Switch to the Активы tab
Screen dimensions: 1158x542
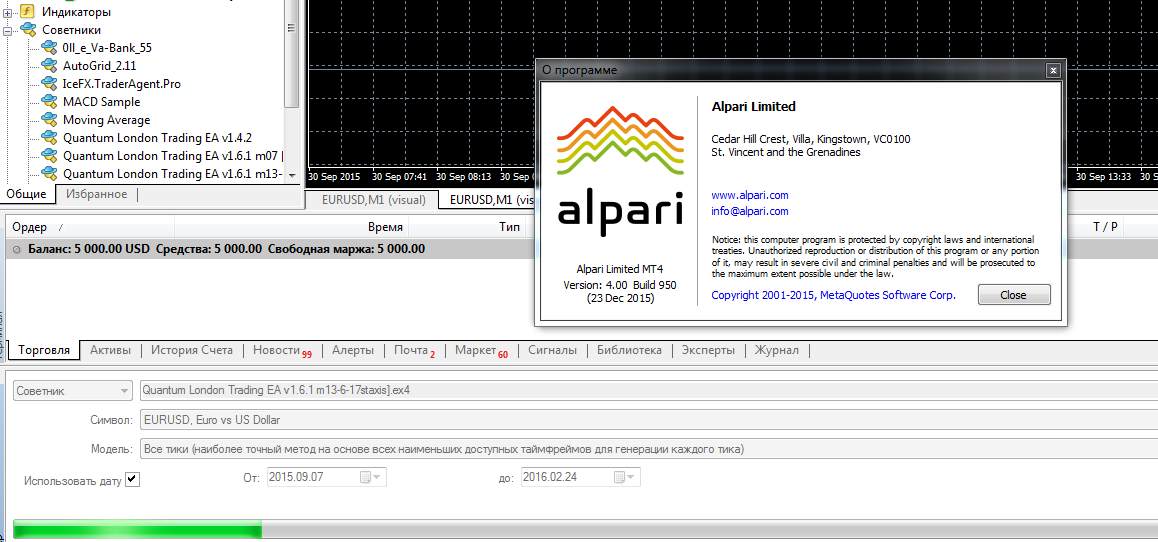(x=111, y=350)
